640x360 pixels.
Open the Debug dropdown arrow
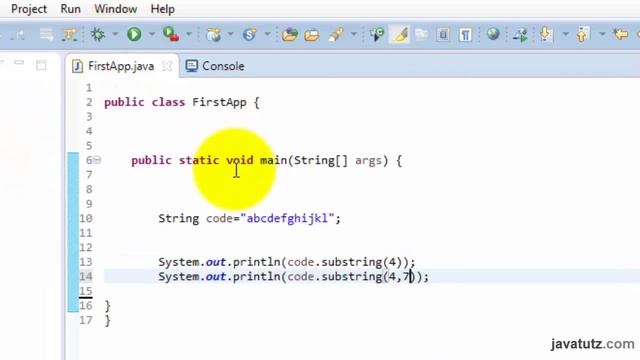pos(115,34)
